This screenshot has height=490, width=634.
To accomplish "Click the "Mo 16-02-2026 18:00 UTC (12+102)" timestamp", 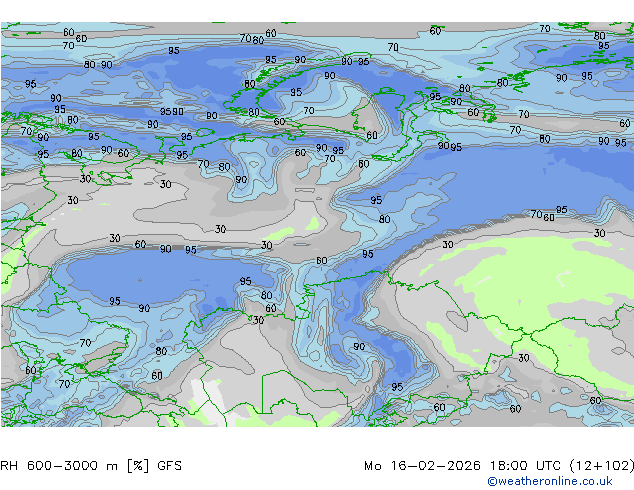I will pyautogui.click(x=499, y=466).
